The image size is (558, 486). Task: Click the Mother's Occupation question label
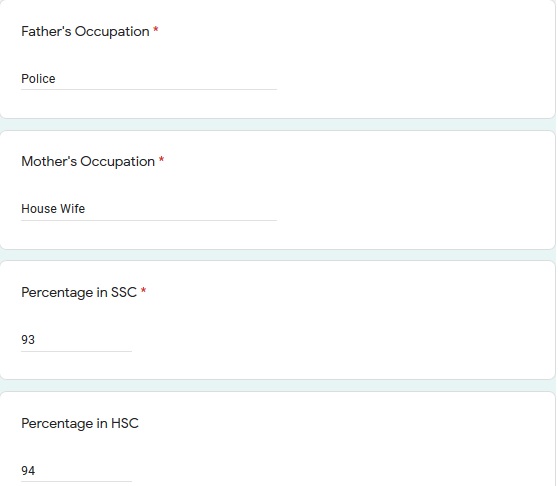tap(88, 162)
